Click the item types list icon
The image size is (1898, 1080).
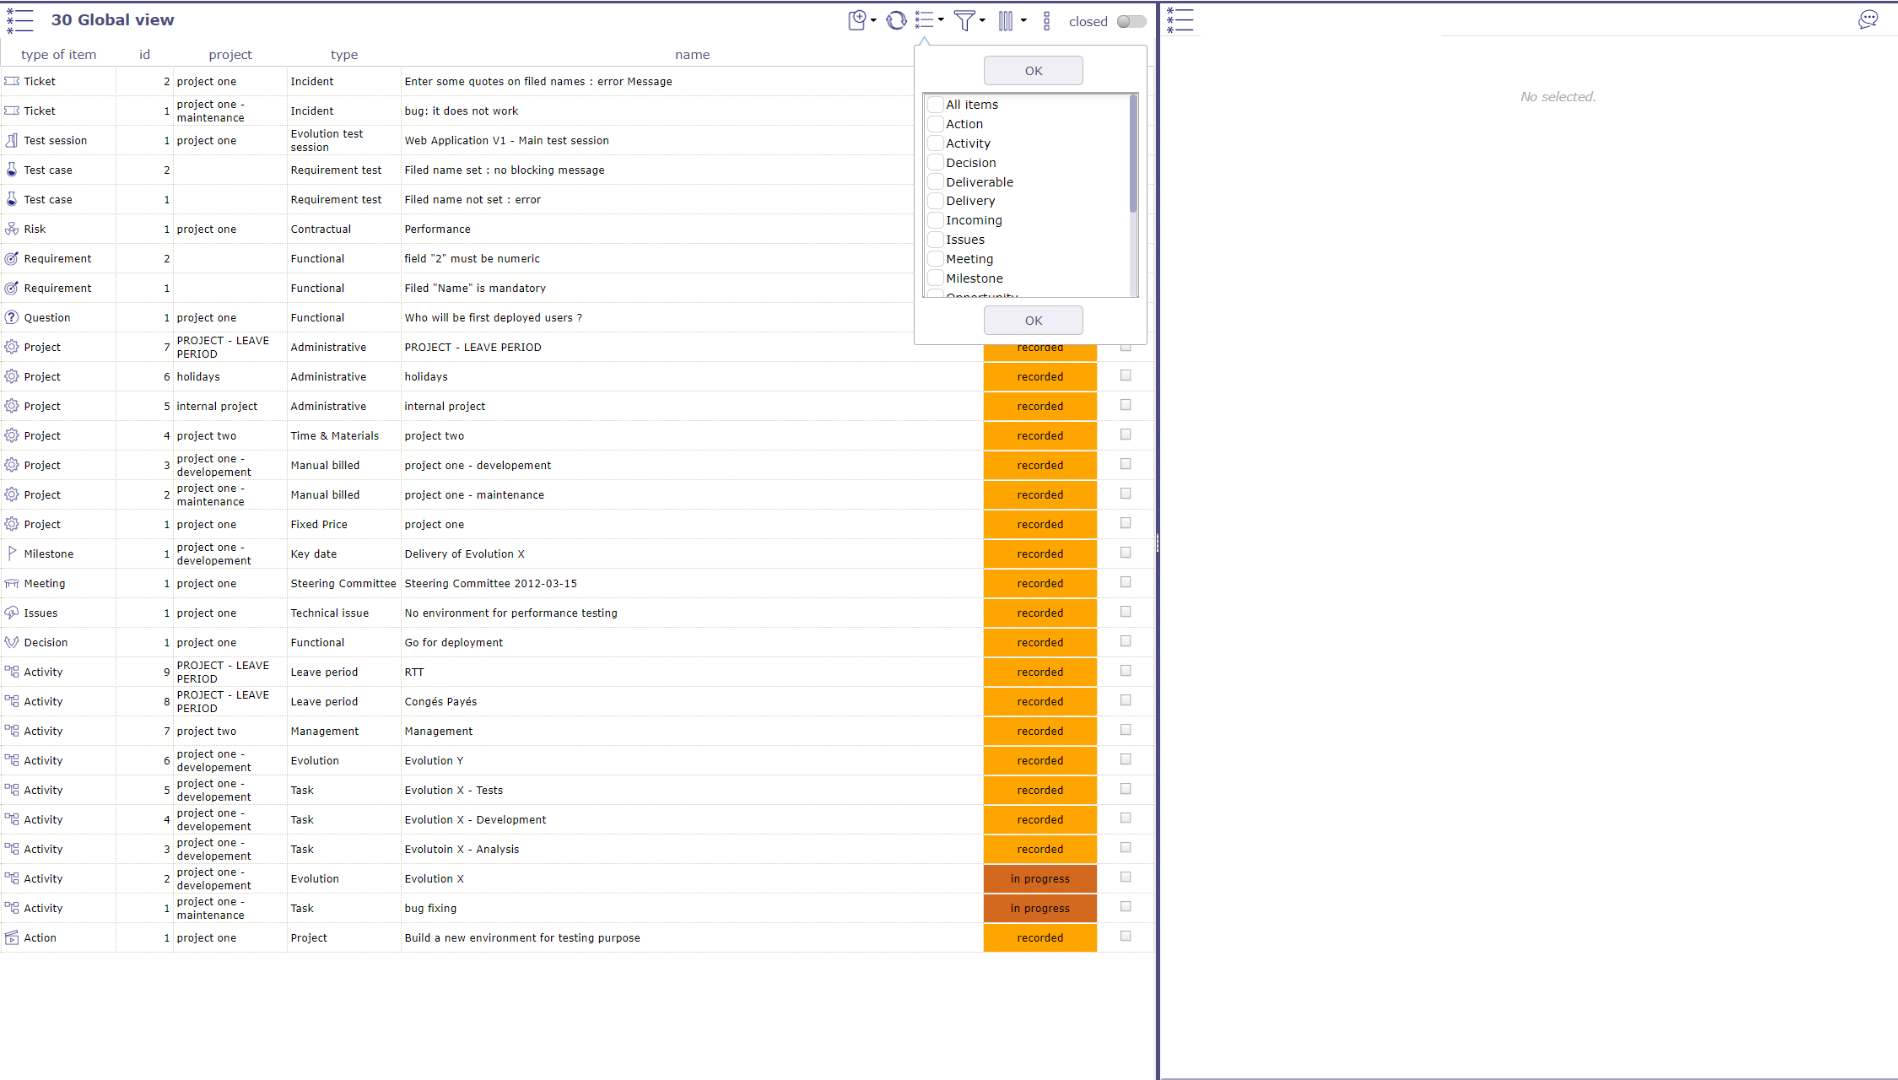coord(925,21)
